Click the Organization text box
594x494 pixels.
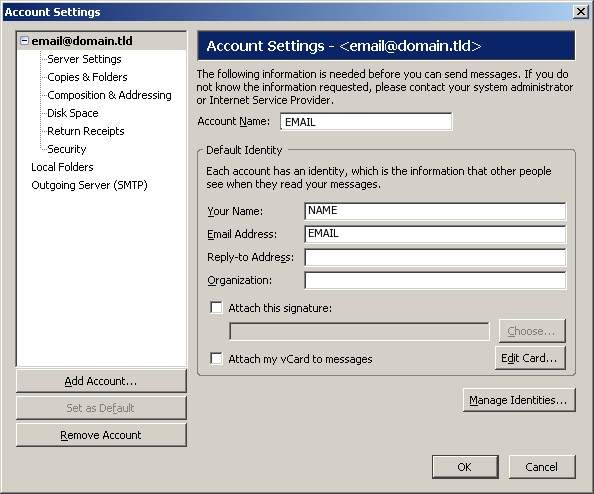pos(435,280)
